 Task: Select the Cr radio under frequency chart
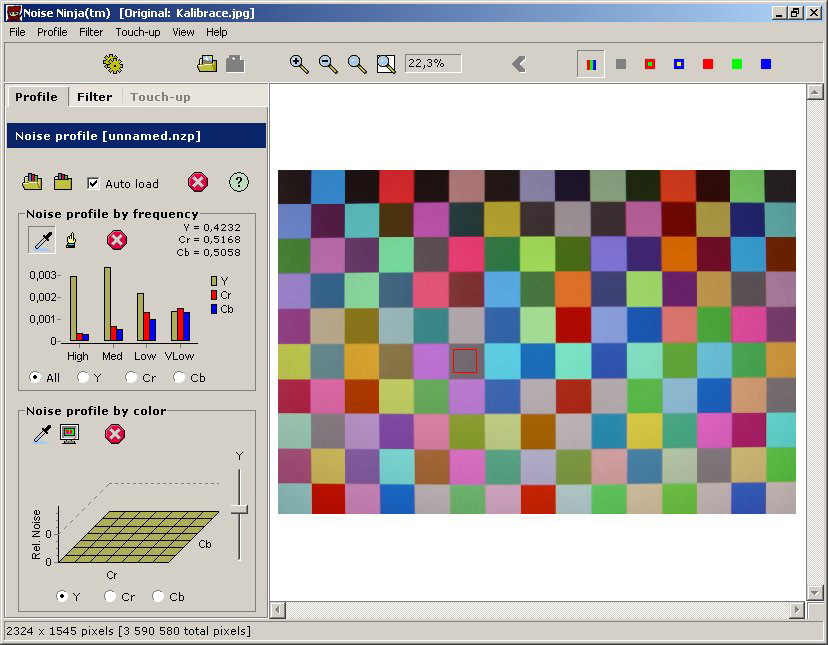131,378
